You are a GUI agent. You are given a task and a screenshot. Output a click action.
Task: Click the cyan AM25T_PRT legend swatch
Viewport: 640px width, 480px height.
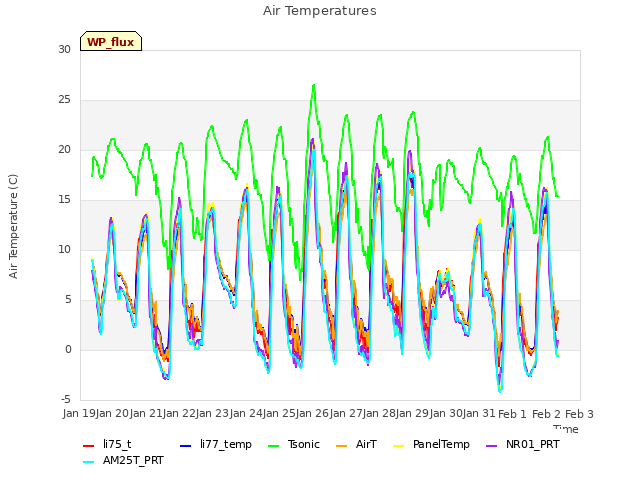(x=89, y=462)
